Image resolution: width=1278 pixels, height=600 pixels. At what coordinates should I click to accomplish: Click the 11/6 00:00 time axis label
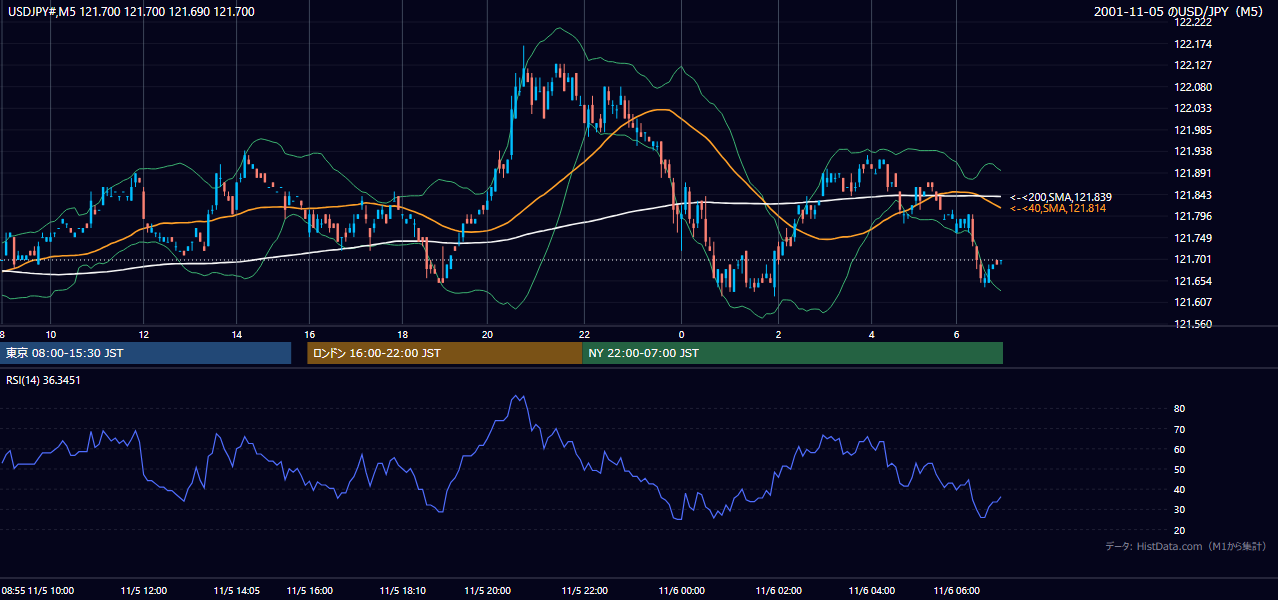681,590
